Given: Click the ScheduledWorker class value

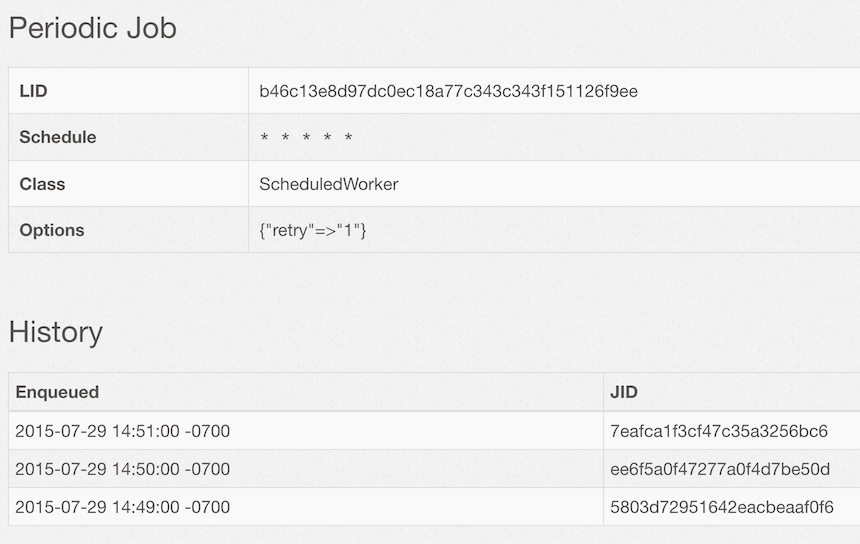Looking at the screenshot, I should click(328, 184).
